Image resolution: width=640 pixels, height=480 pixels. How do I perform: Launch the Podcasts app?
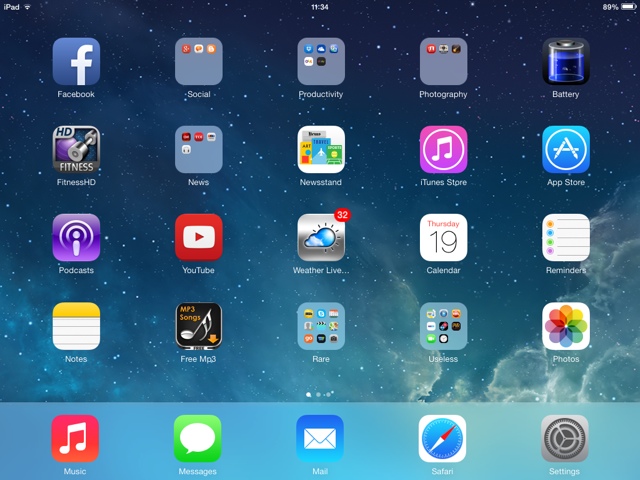[x=76, y=238]
